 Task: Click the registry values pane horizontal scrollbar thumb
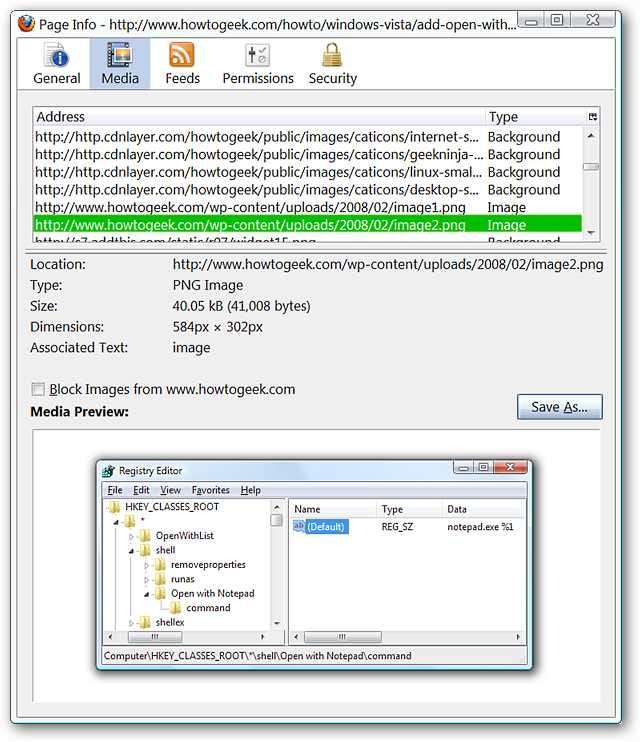point(342,637)
